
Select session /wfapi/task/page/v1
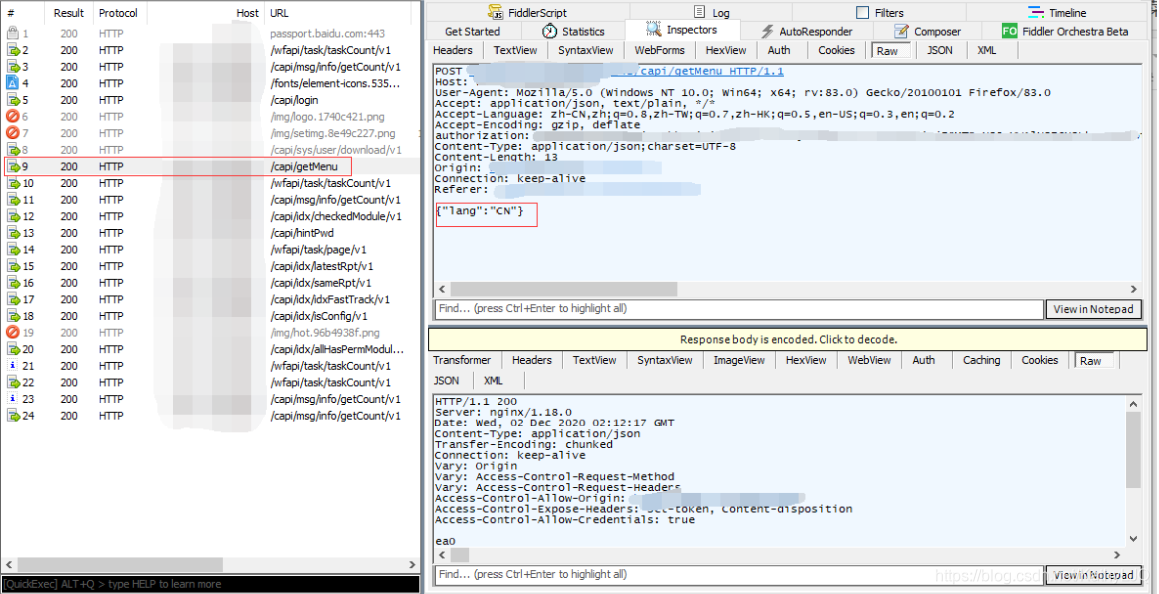210,250
